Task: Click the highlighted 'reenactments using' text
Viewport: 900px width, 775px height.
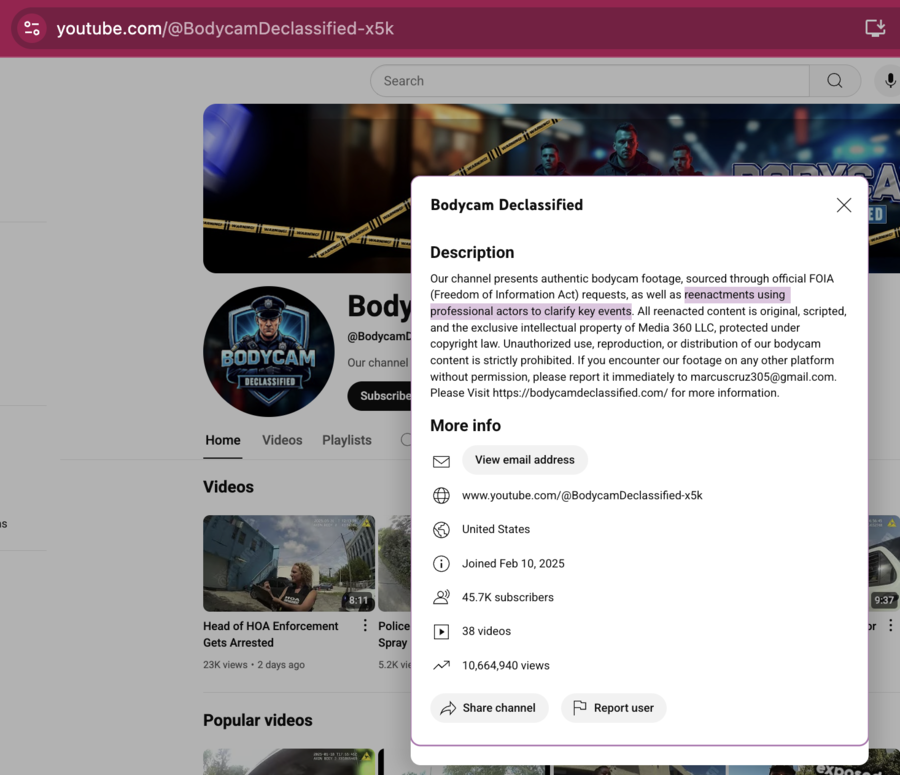Action: click(x=734, y=294)
